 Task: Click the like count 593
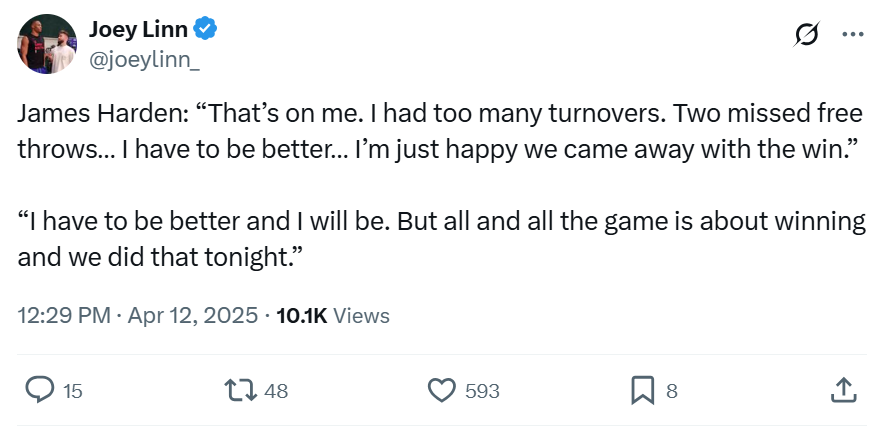click(483, 391)
